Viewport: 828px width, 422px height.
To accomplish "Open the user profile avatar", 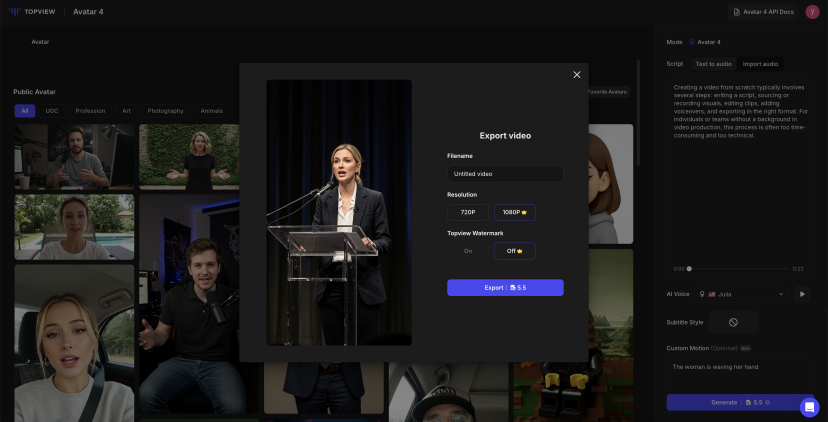I will (812, 12).
